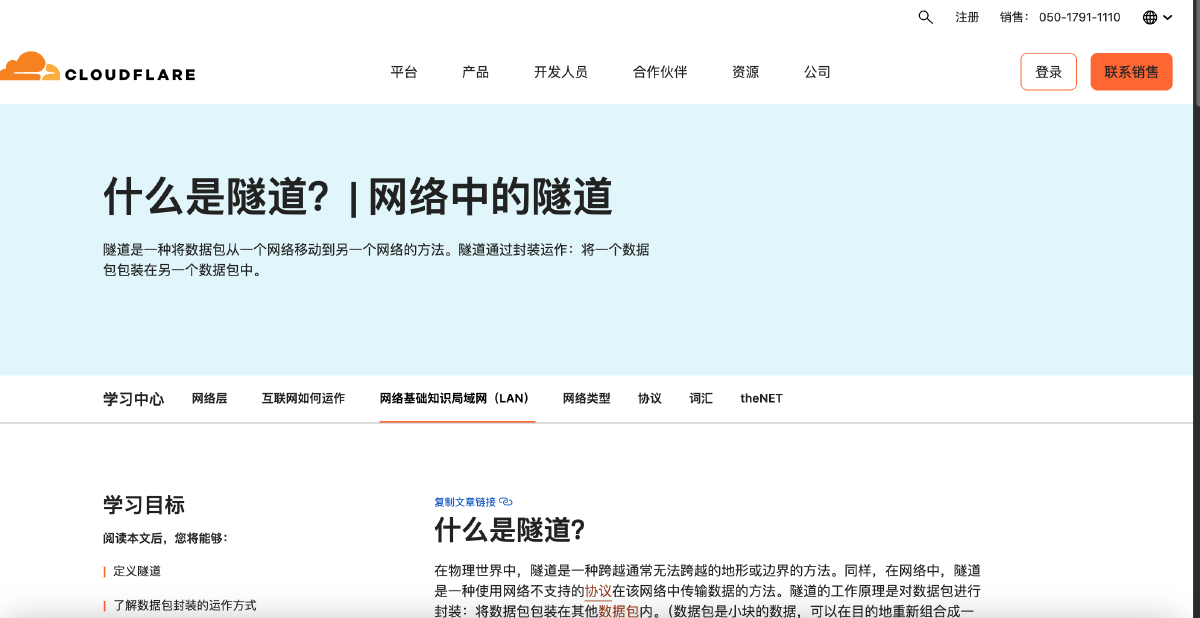Open the 注册 link
Viewport: 1200px width, 618px height.
(967, 17)
